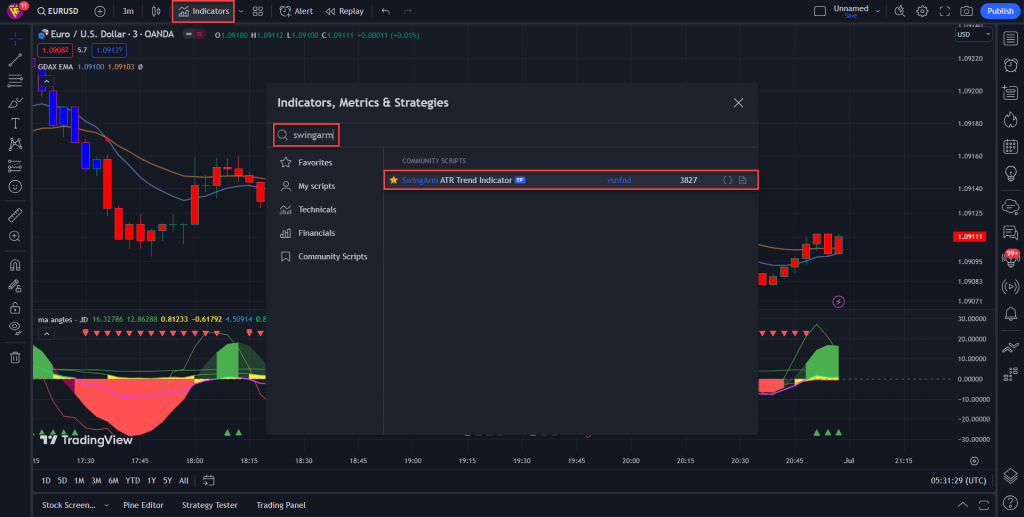The height and width of the screenshot is (517, 1024).
Task: Open the Help Center question mark icon
Action: (1010, 503)
